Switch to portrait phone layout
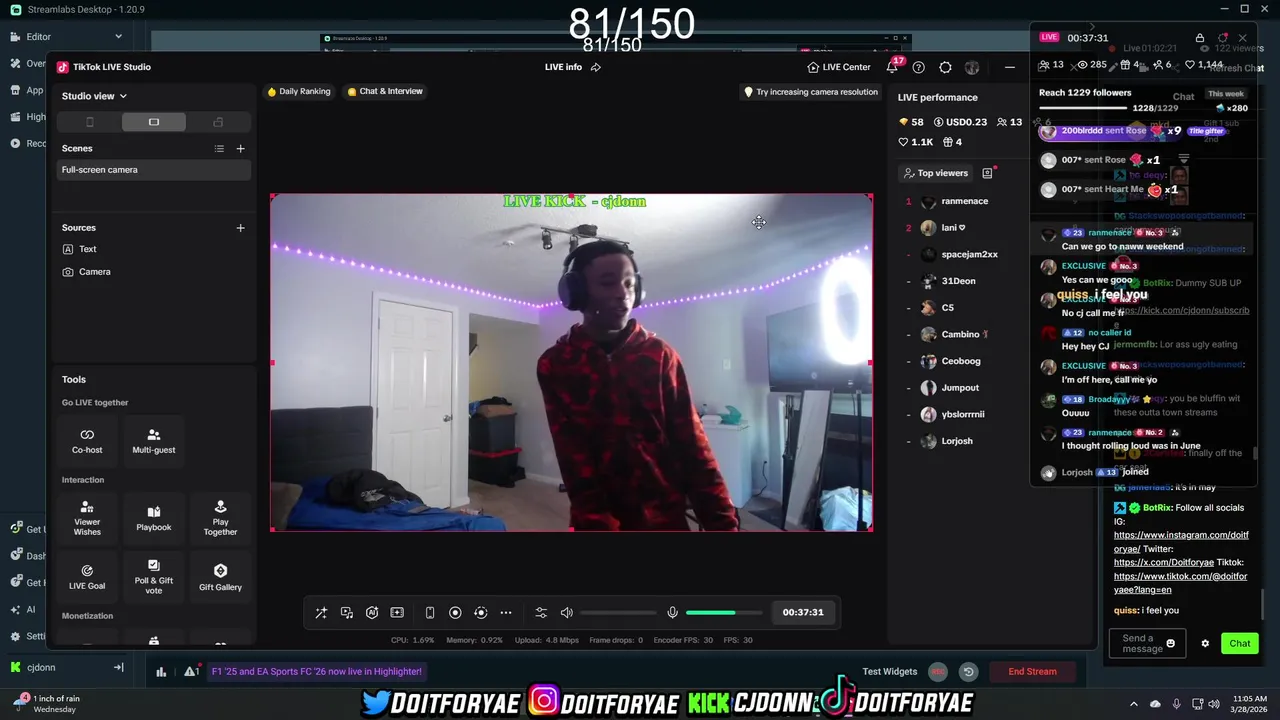This screenshot has height=720, width=1280. pos(89,122)
